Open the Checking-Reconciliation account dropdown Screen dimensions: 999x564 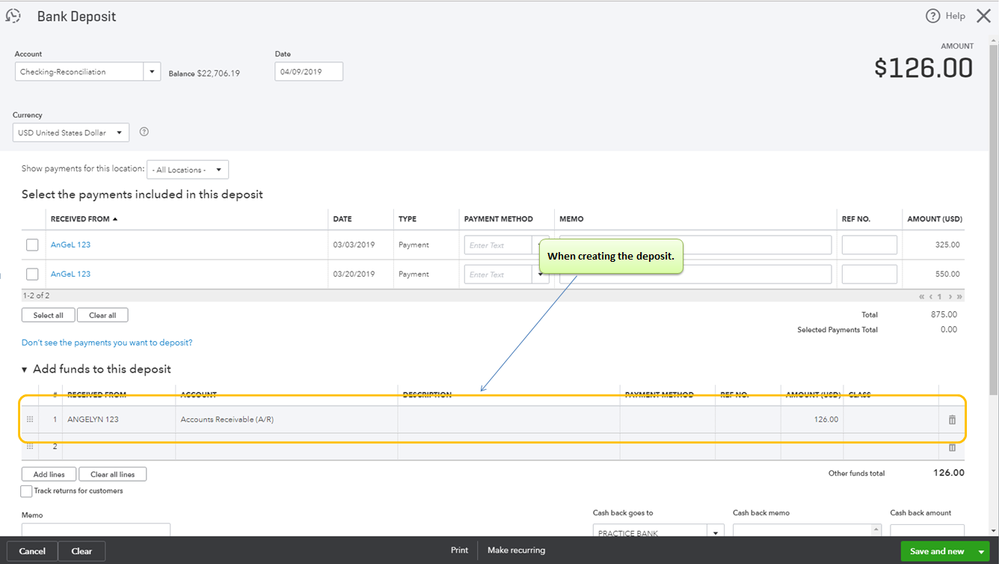[152, 71]
